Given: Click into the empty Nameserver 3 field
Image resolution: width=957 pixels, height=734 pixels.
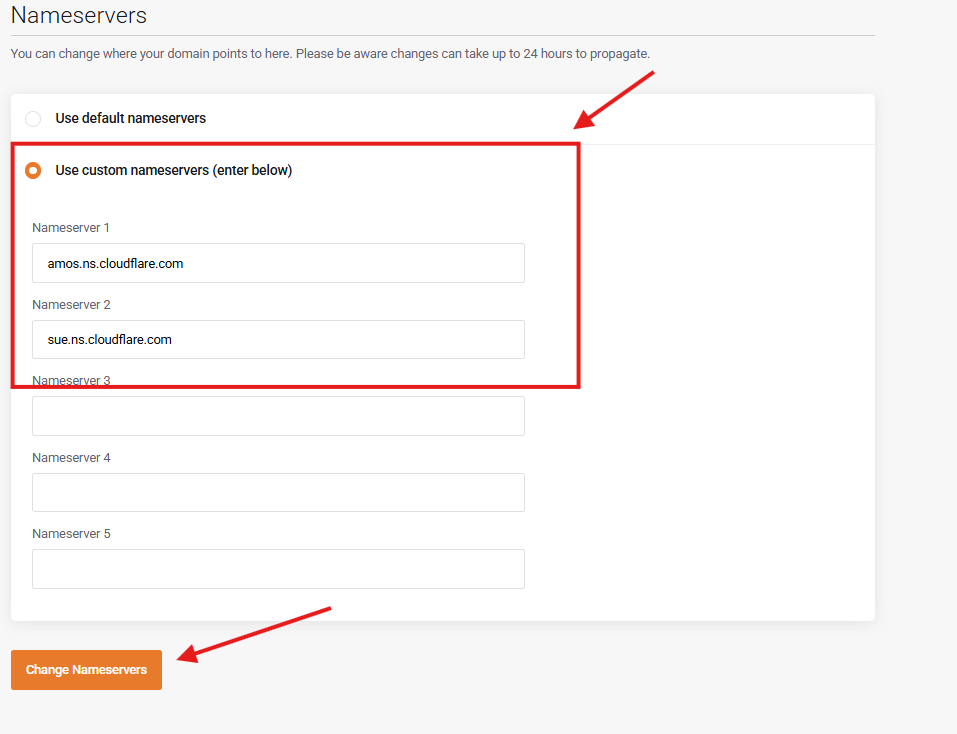Looking at the screenshot, I should (x=278, y=416).
